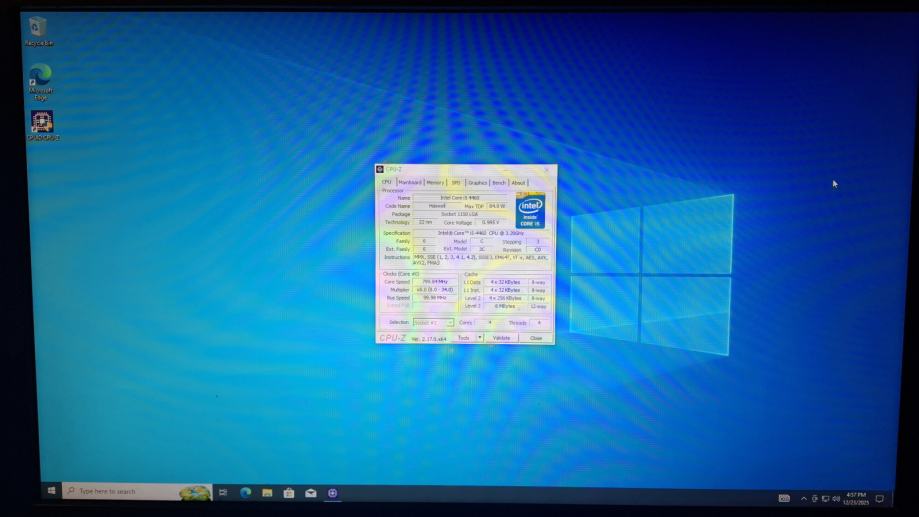This screenshot has height=517, width=919.
Task: Click the Core Speed value
Action: click(x=435, y=282)
